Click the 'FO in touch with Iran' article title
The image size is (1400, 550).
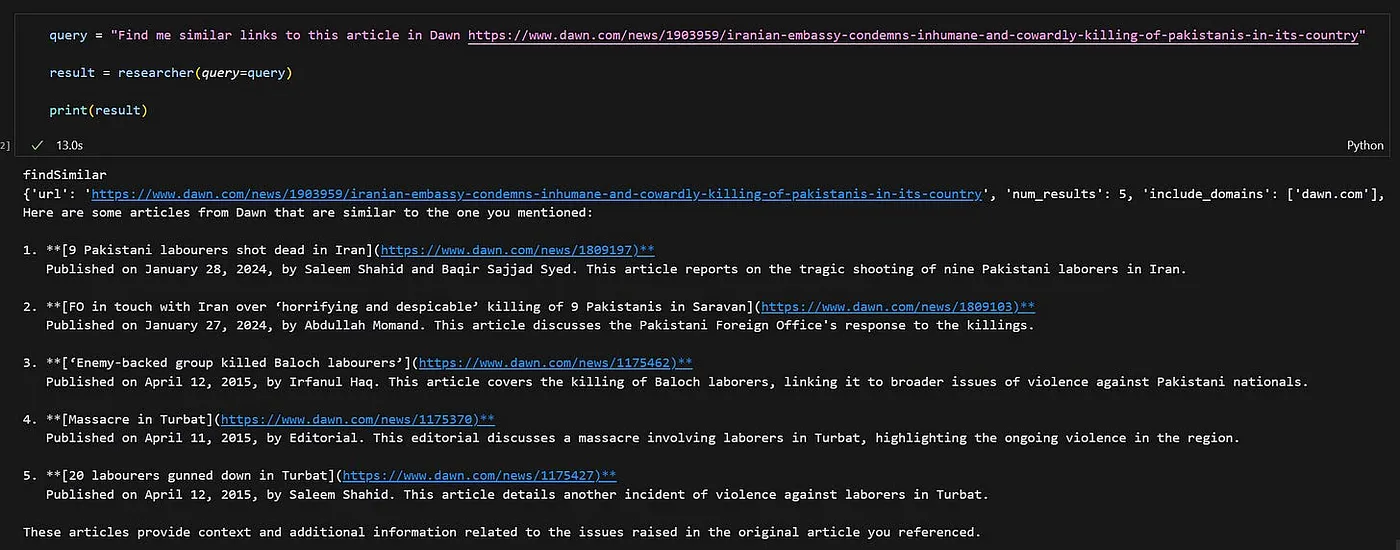point(407,307)
